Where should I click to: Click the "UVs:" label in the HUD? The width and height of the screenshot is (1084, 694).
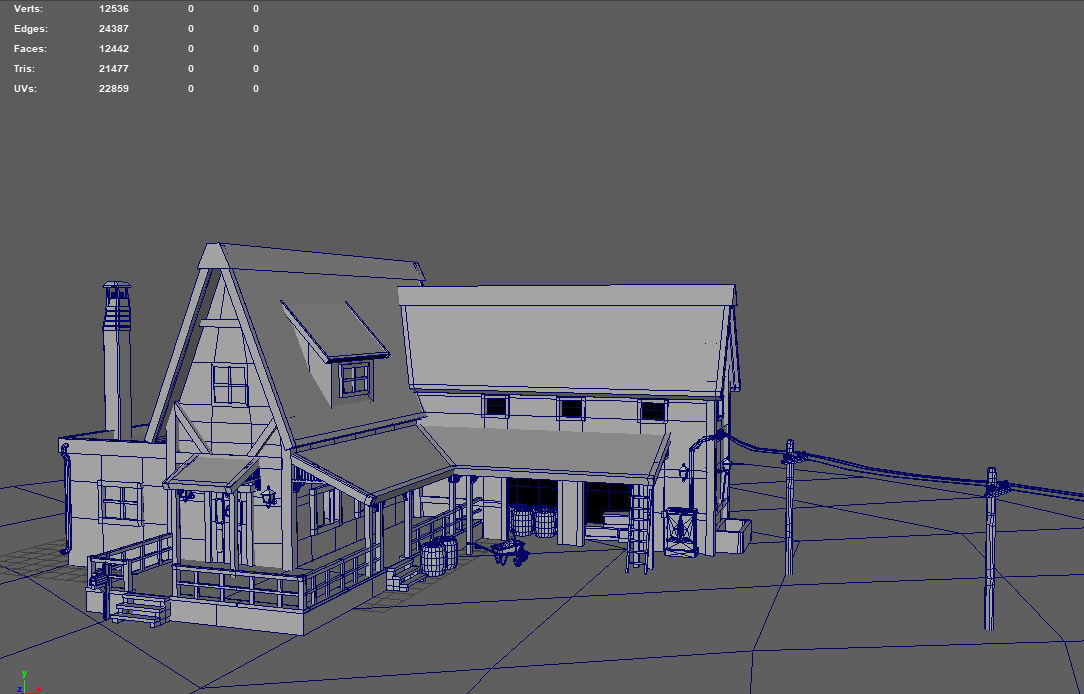pyautogui.click(x=25, y=89)
